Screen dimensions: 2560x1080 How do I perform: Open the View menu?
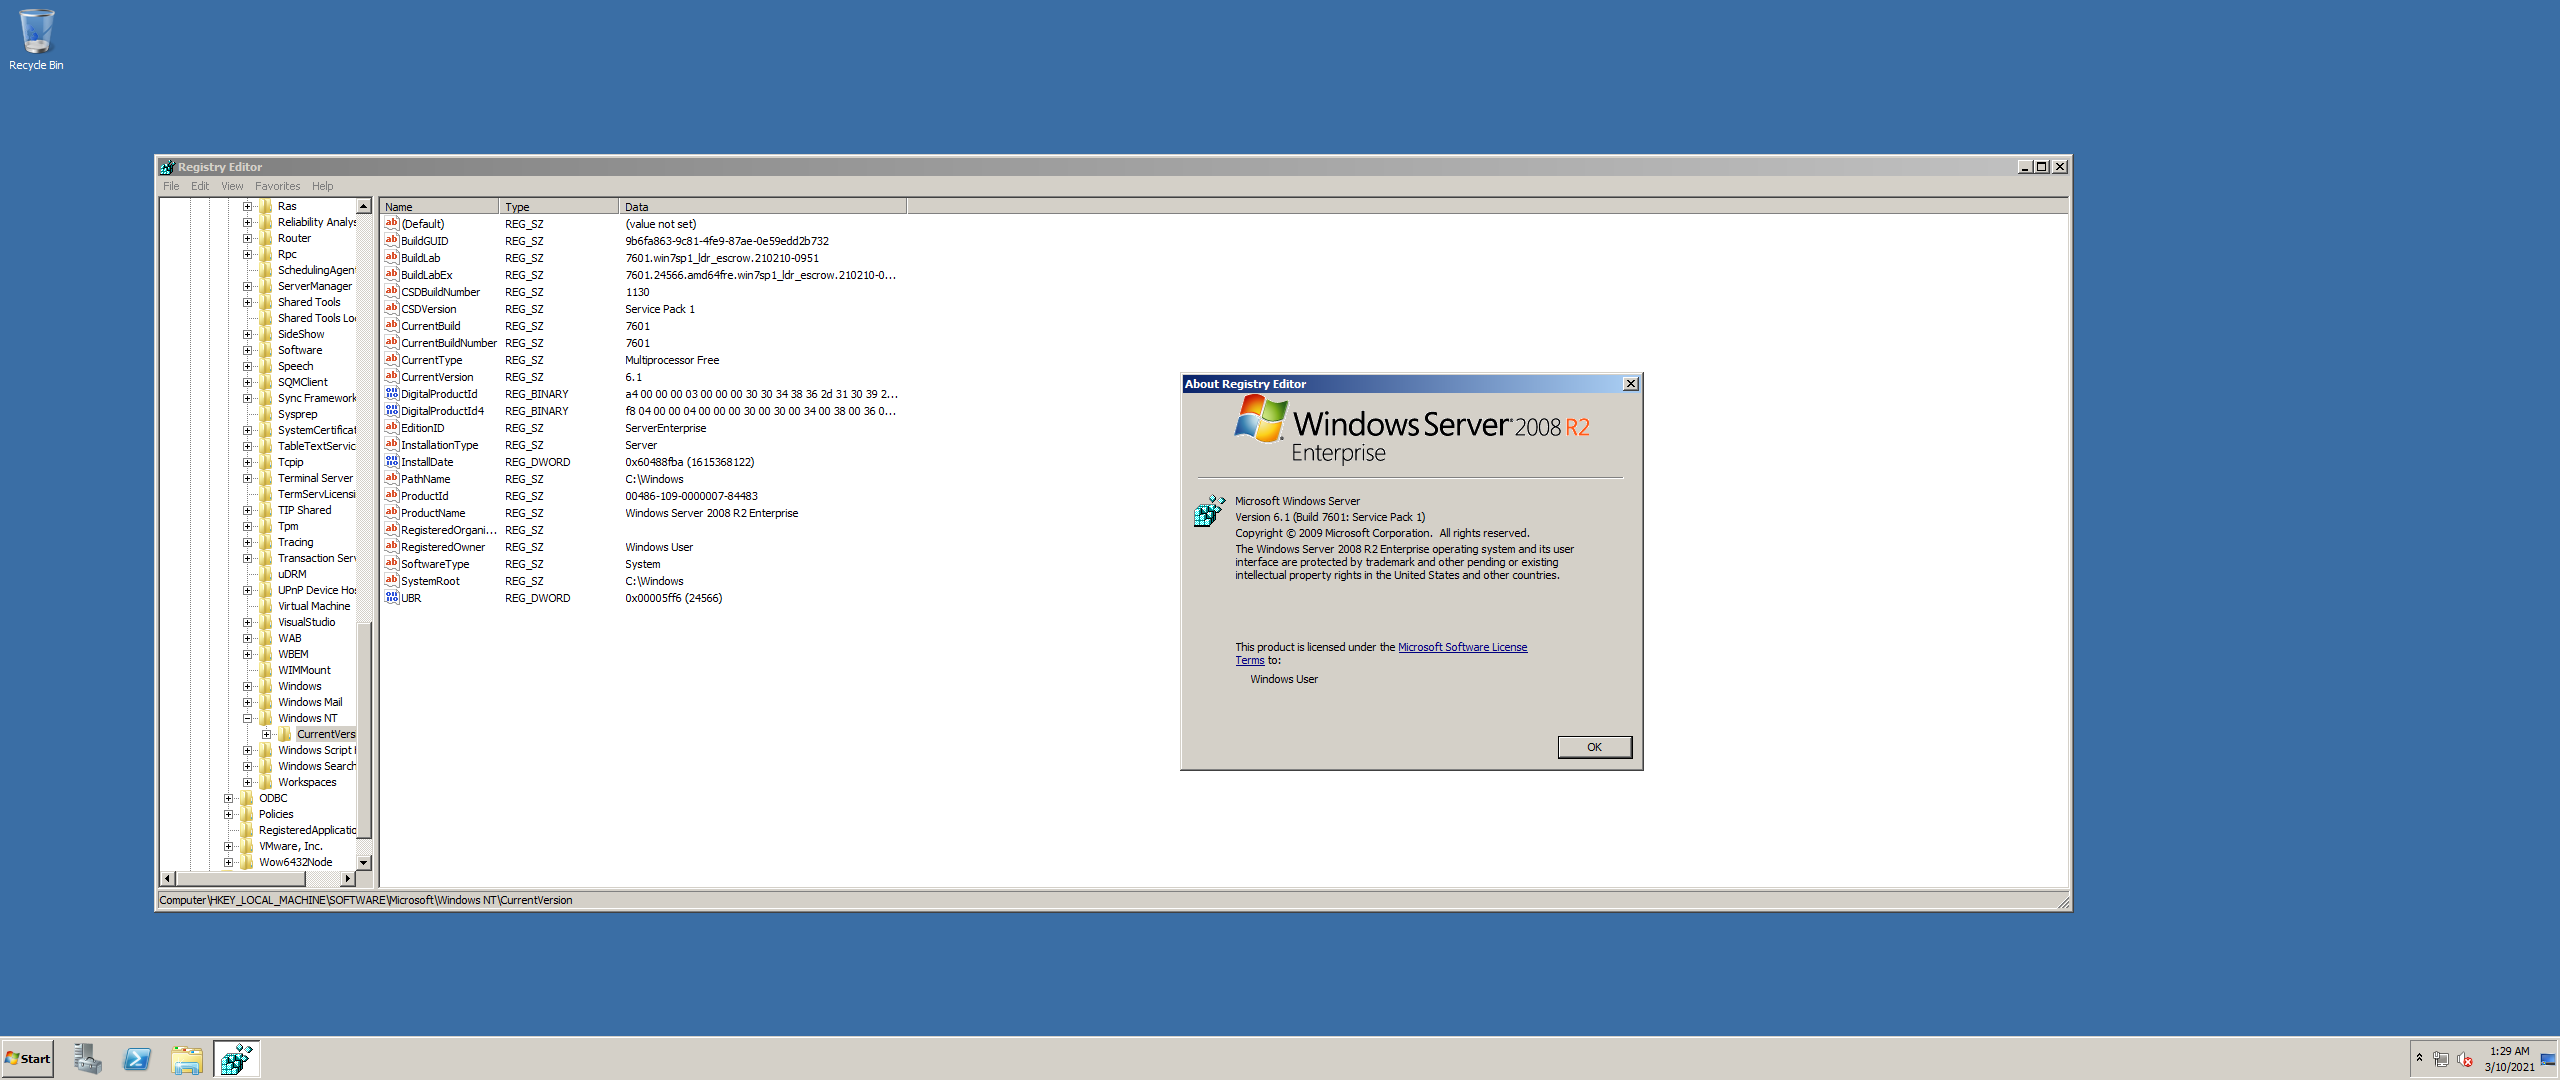(x=232, y=186)
